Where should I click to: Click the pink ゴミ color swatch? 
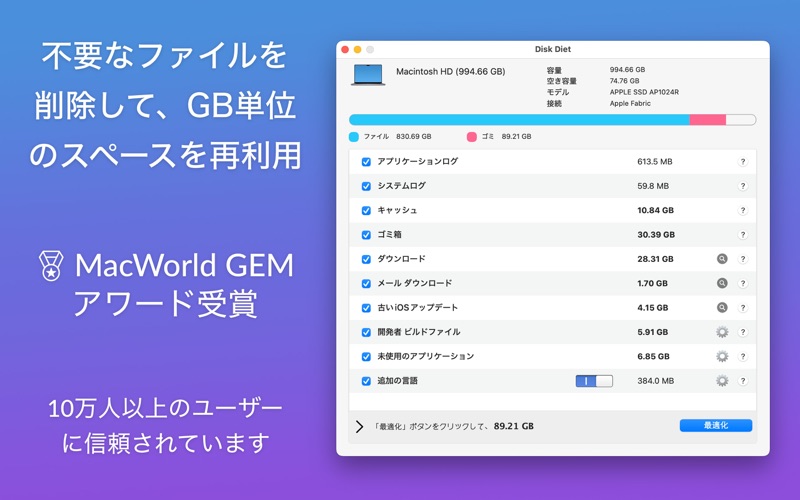click(x=471, y=137)
